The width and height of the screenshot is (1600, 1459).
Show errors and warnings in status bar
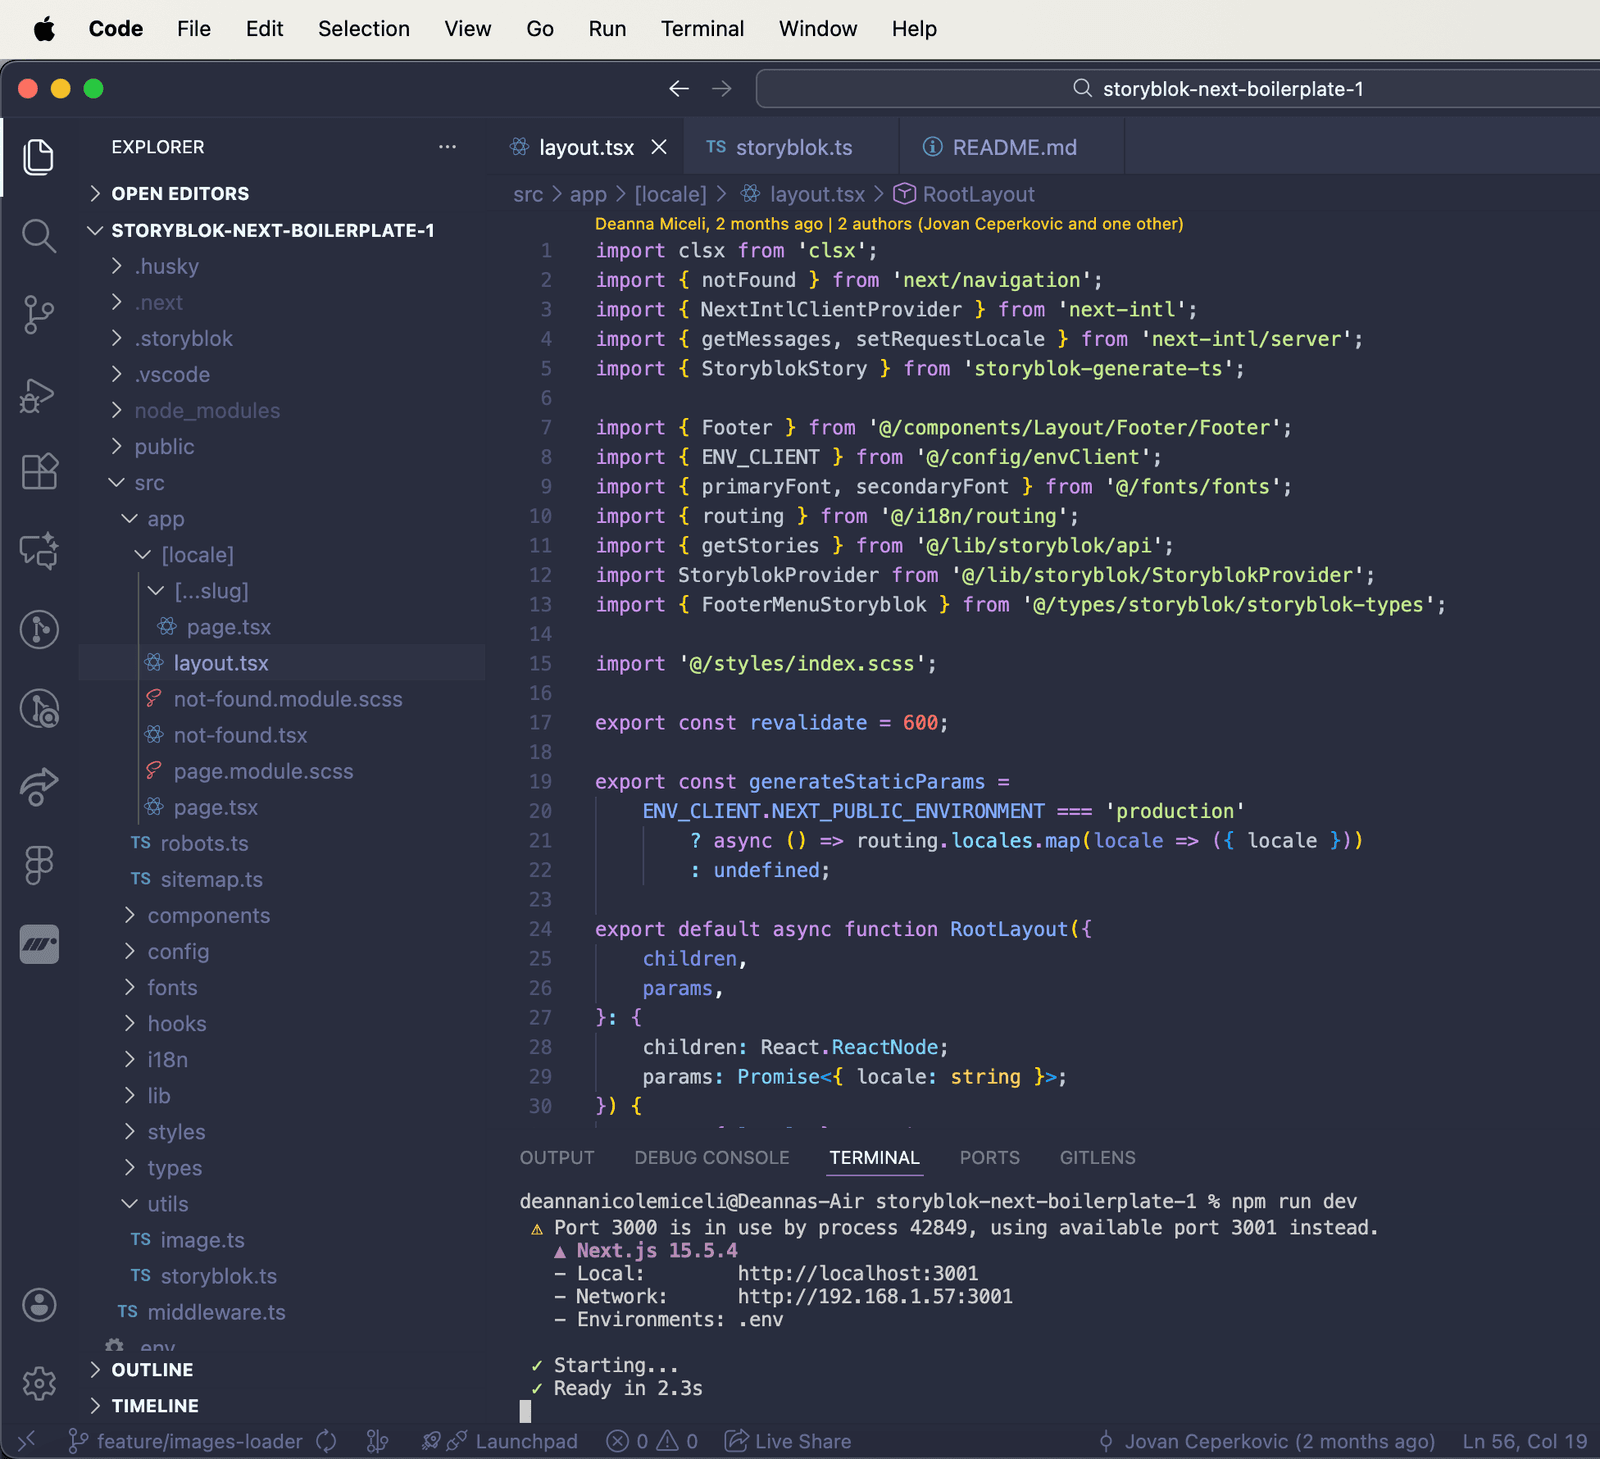(x=652, y=1441)
